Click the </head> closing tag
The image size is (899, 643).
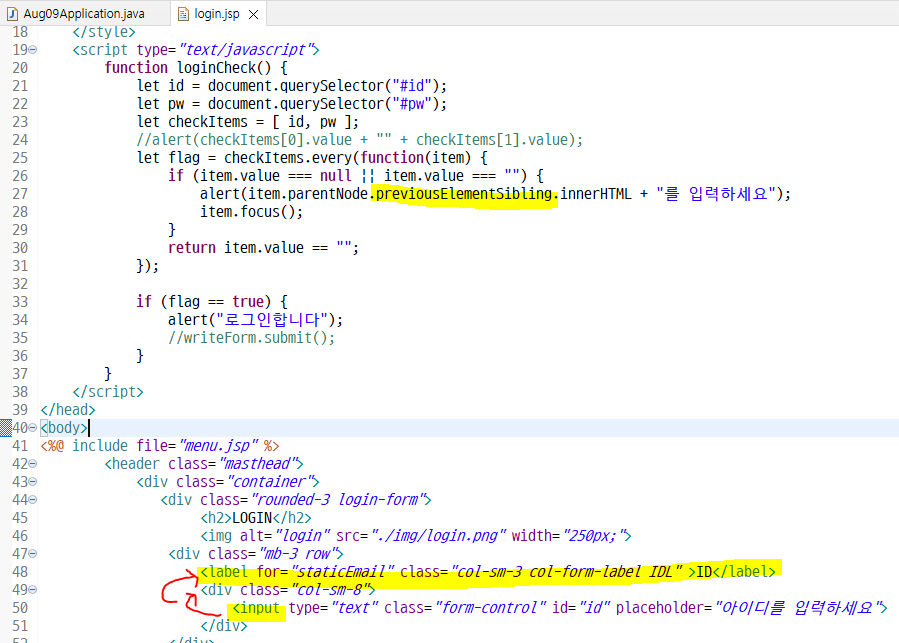point(68,410)
